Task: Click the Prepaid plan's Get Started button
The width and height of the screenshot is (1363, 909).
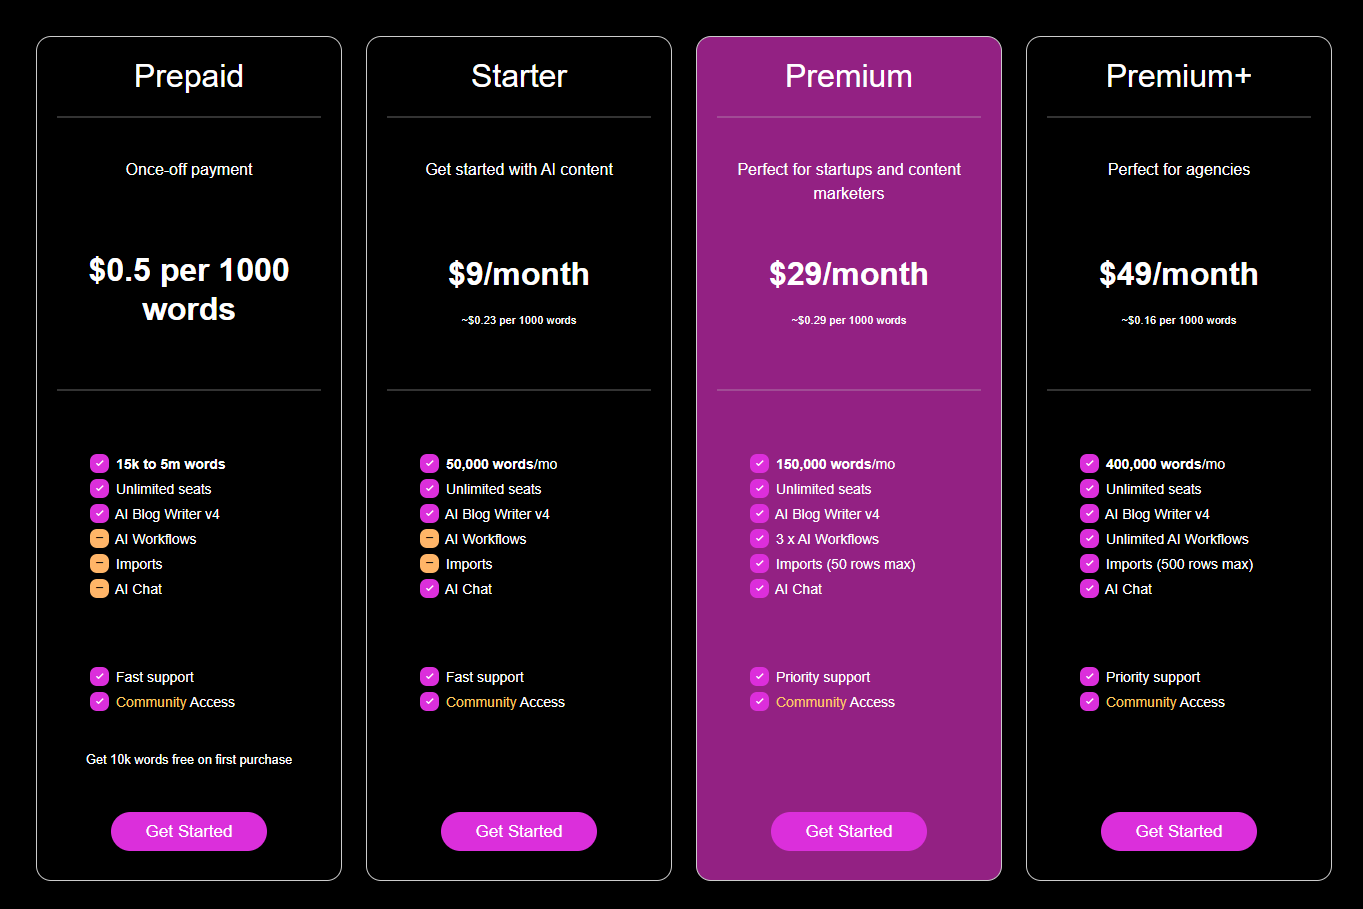Action: pos(189,831)
